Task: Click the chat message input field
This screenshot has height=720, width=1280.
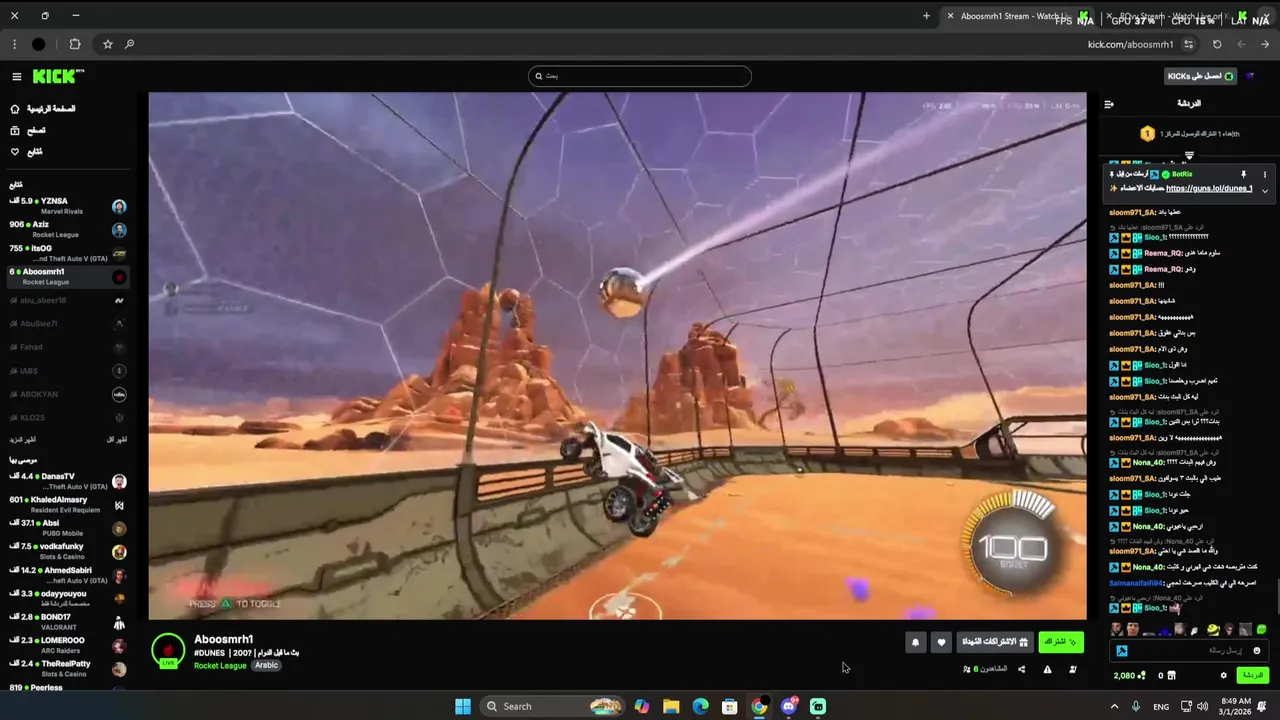Action: coord(1190,650)
